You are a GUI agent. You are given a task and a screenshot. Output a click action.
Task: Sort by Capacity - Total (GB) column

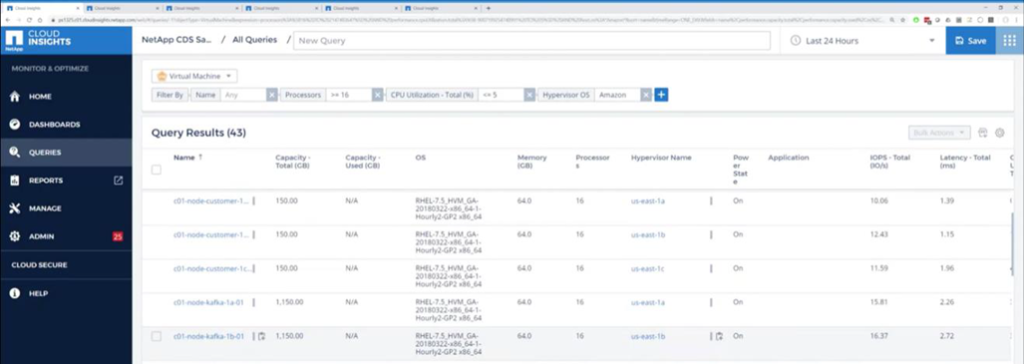point(293,162)
